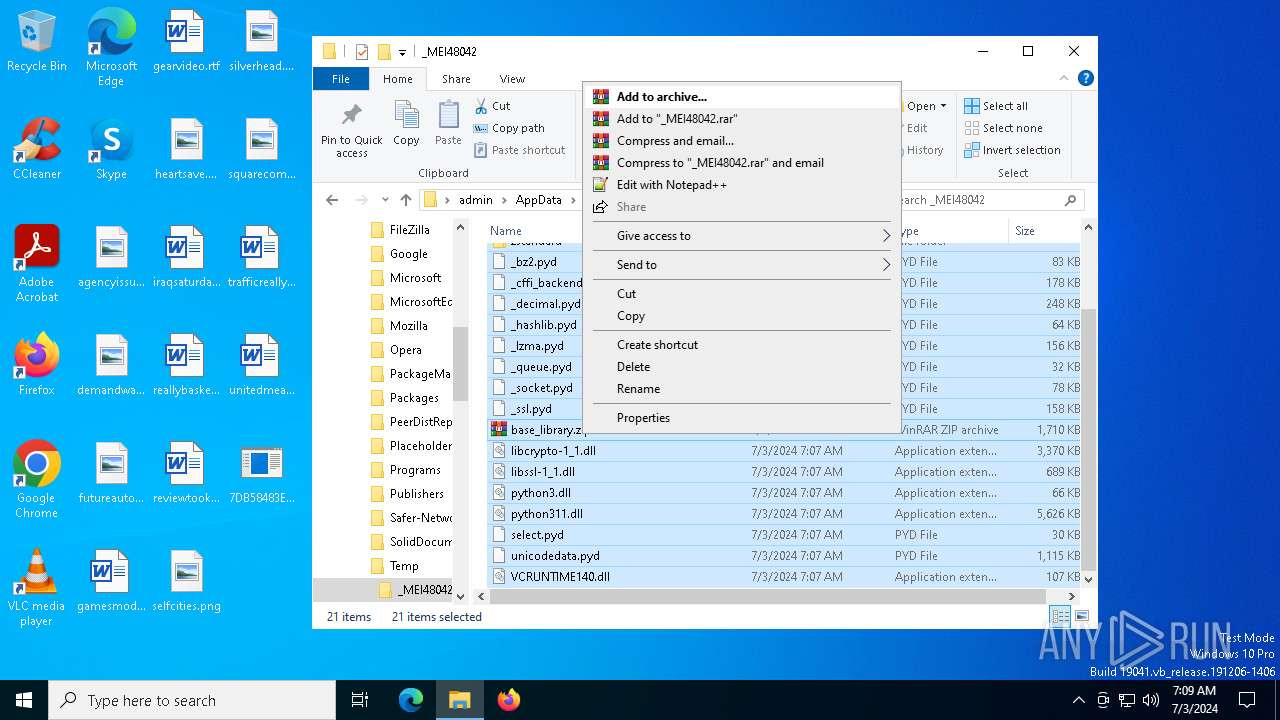Choose Create shortcut in context menu
This screenshot has width=1280, height=720.
(742, 345)
